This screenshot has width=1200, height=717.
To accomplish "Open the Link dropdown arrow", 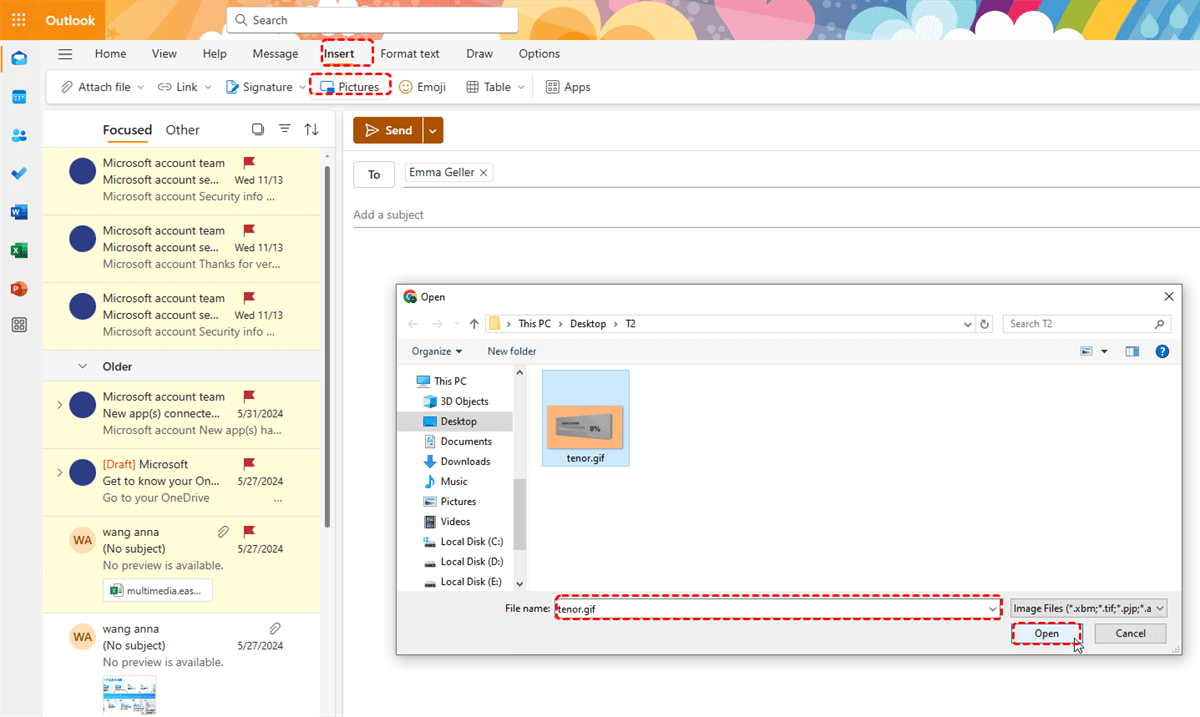I will coord(208,87).
